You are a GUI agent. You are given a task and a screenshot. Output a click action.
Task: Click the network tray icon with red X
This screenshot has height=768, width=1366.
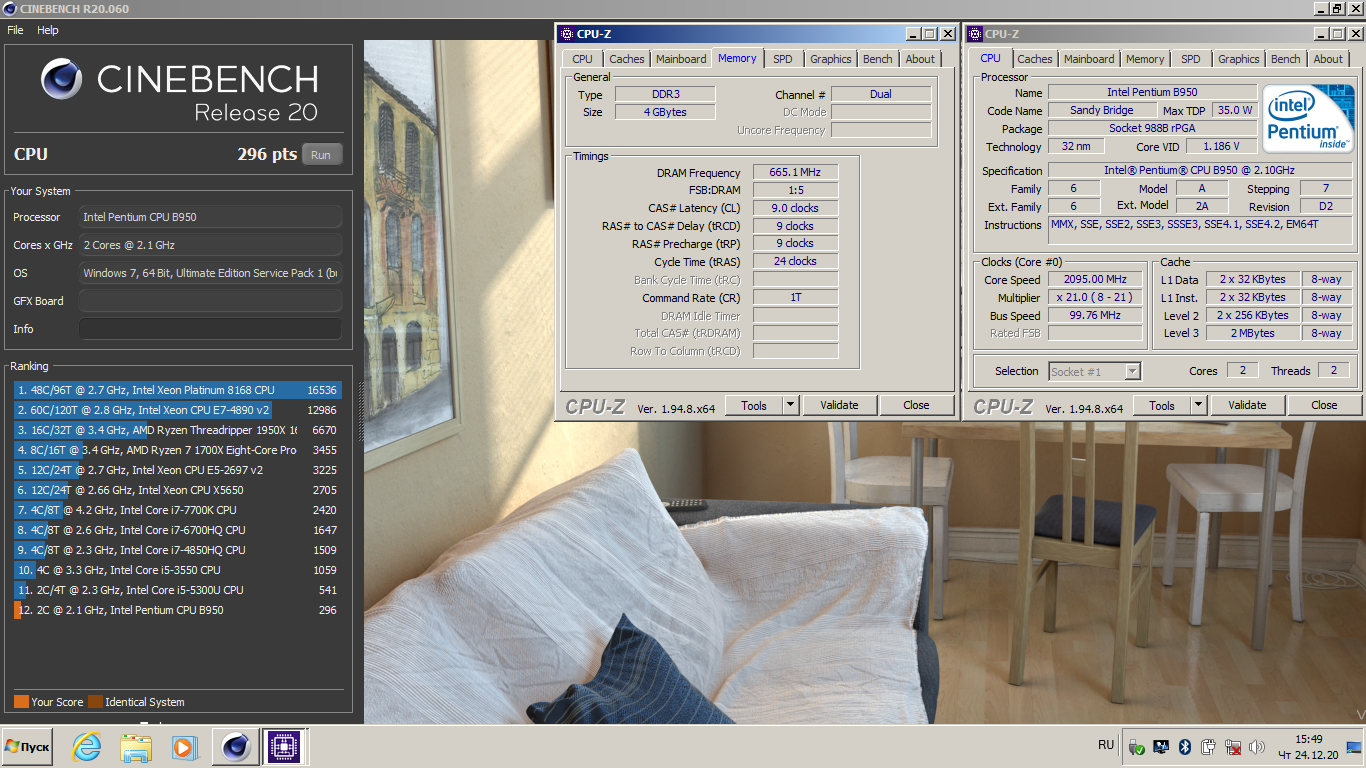[1233, 746]
